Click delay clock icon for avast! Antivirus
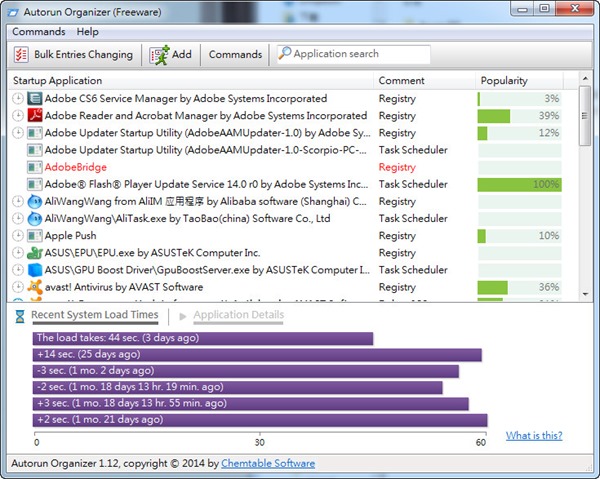The width and height of the screenshot is (600, 479). coord(18,287)
